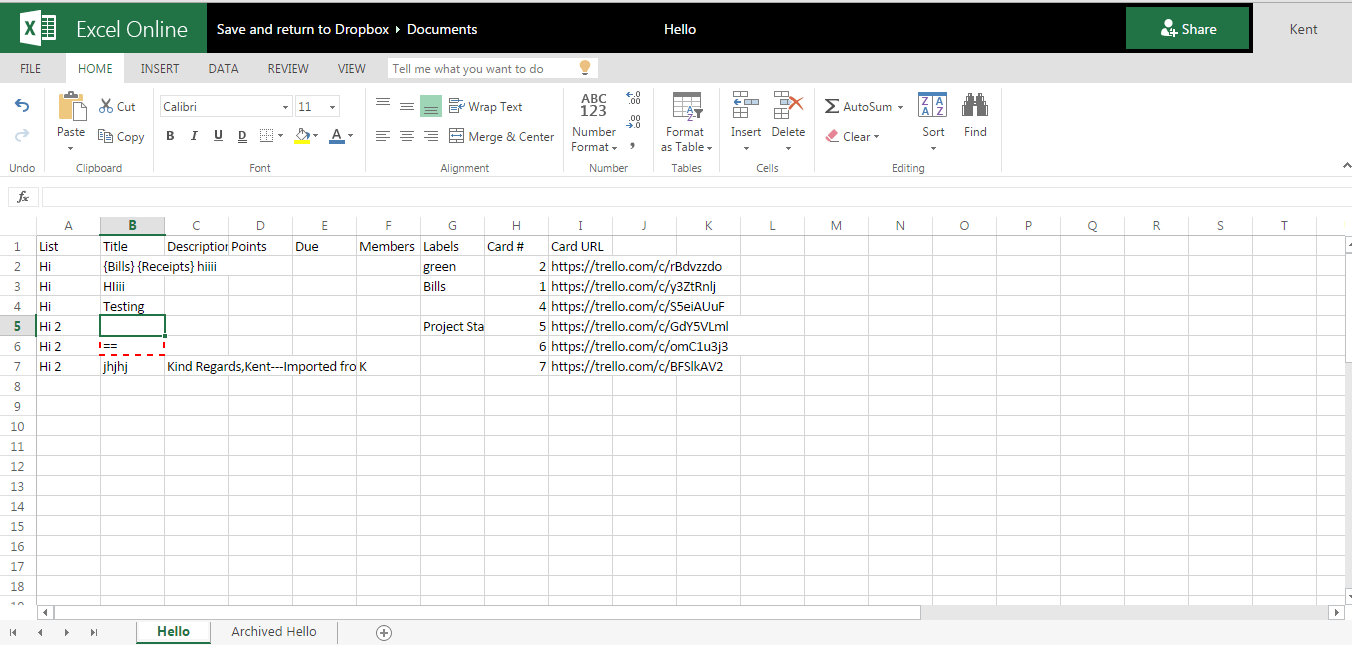Switch to the VIEW tab
This screenshot has height=645, width=1352.
pyautogui.click(x=352, y=69)
